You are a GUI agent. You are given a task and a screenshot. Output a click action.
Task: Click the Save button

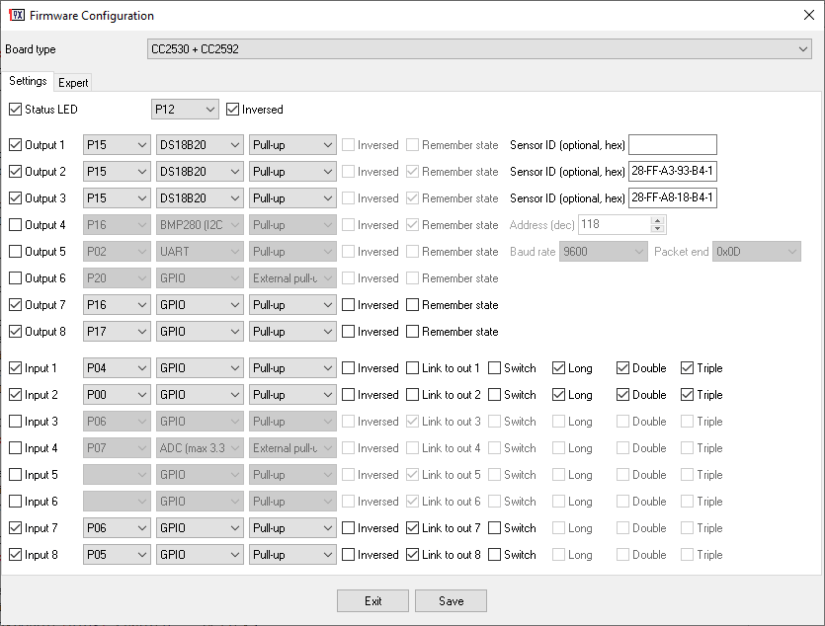click(x=450, y=600)
